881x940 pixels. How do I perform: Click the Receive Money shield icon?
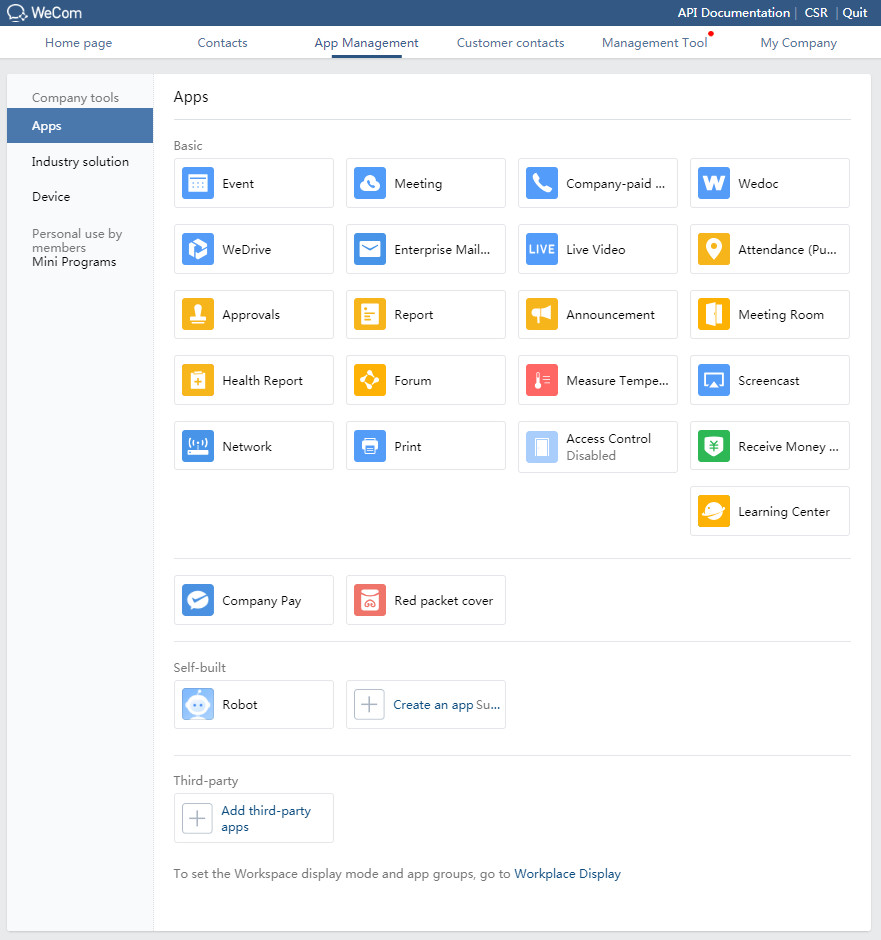click(x=714, y=446)
